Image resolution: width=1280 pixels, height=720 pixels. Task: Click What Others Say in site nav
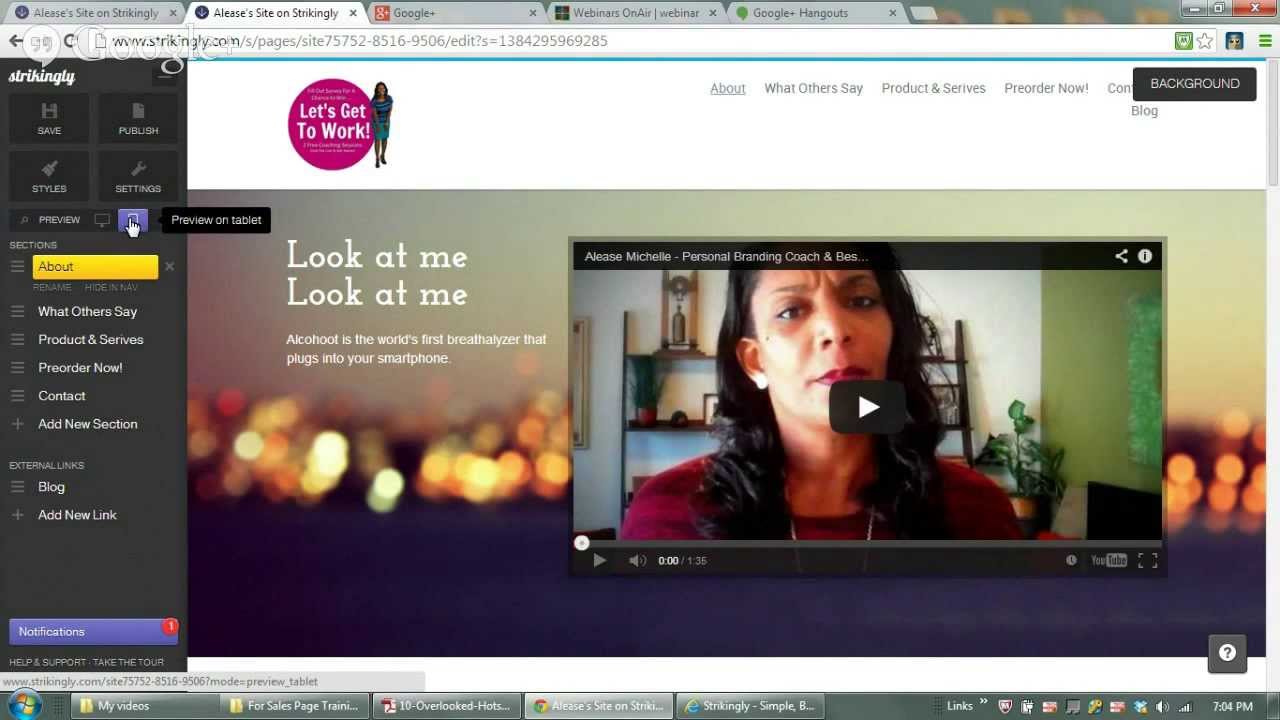(813, 88)
